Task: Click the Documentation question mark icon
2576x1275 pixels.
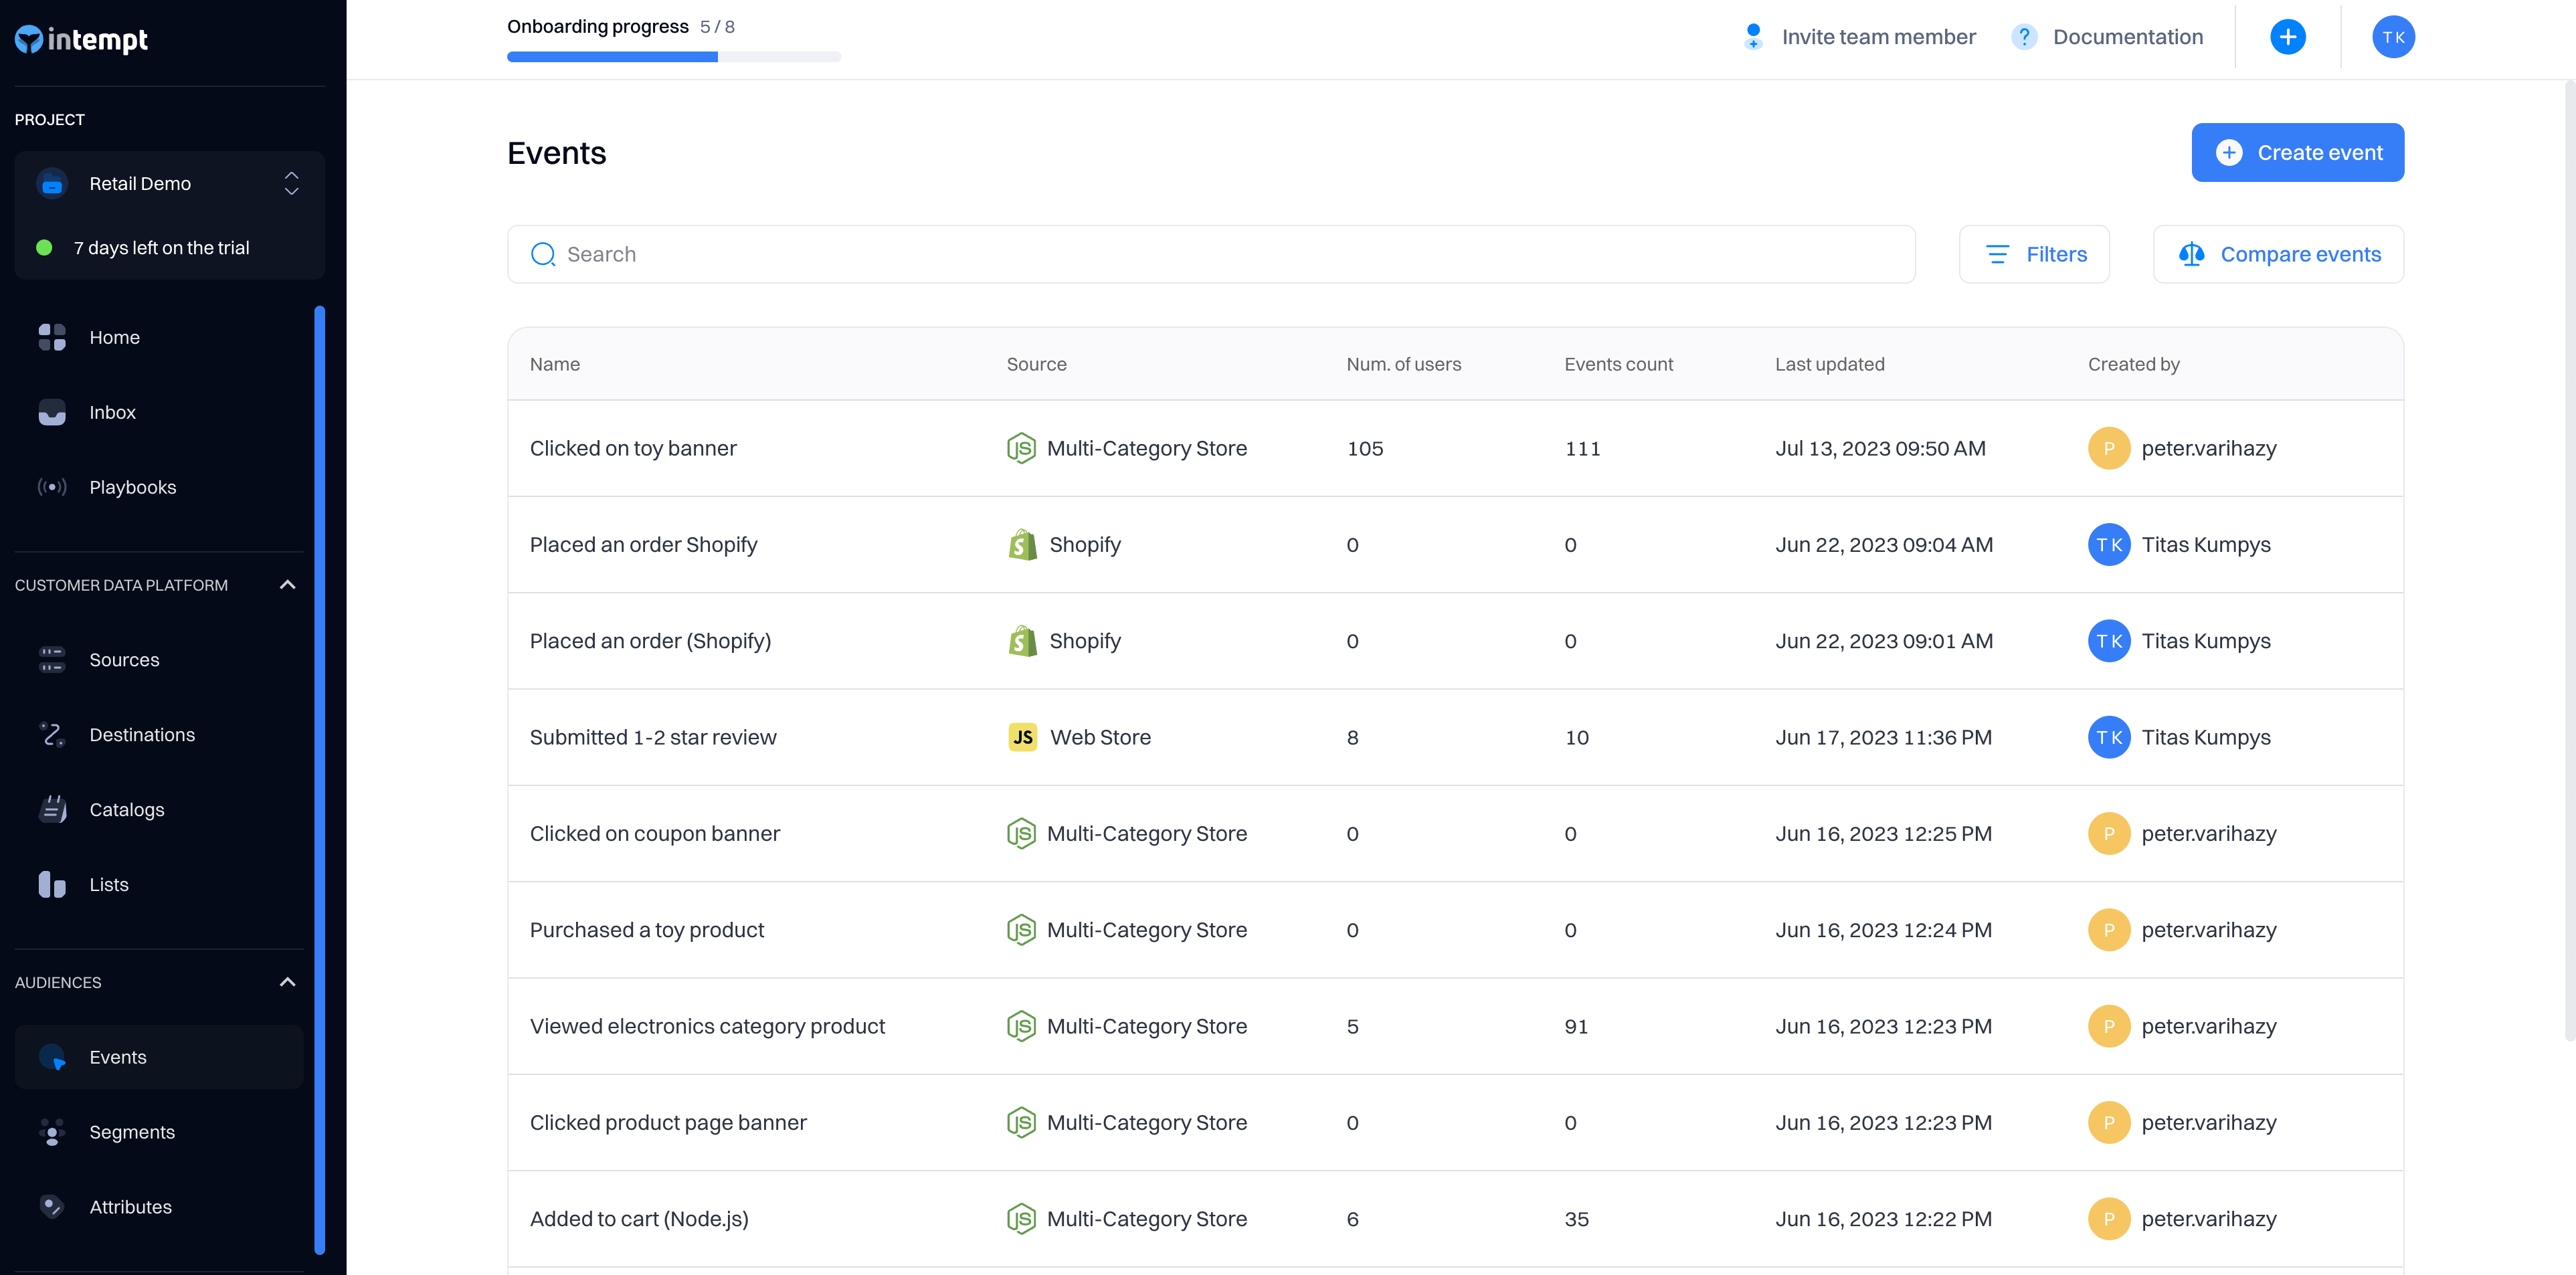Action: 2024,37
